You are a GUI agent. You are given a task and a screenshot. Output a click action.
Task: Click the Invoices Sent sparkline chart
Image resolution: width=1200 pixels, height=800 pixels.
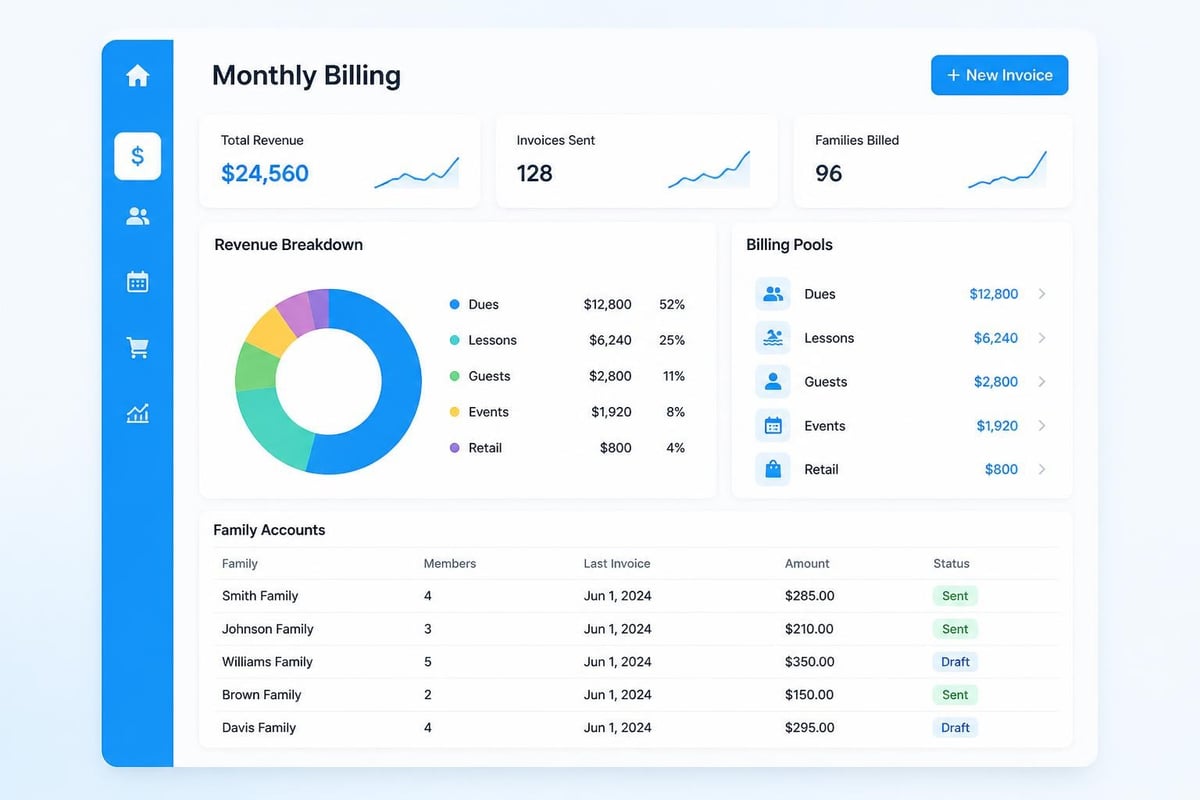[x=709, y=170]
